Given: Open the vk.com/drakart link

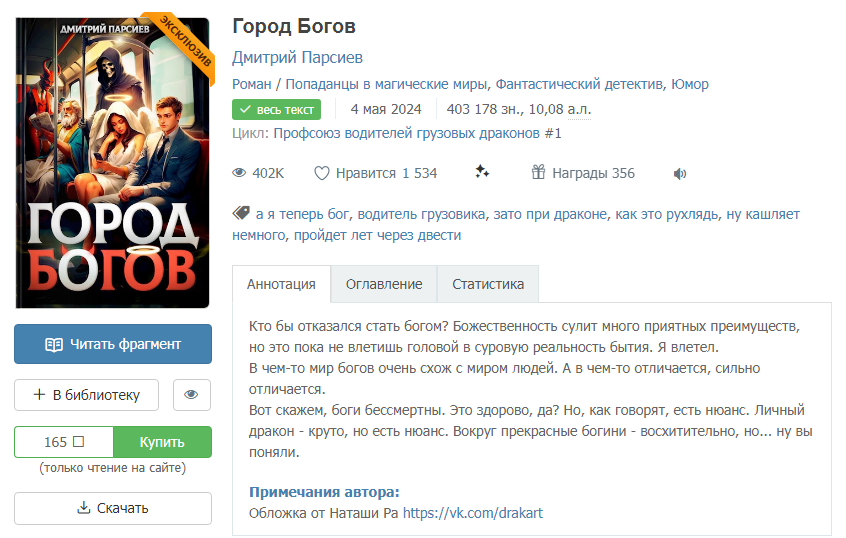Looking at the screenshot, I should (x=472, y=513).
